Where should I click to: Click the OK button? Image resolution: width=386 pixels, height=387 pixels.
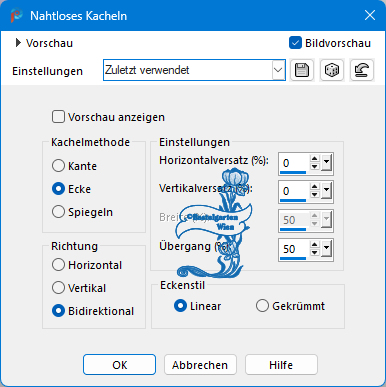point(119,365)
